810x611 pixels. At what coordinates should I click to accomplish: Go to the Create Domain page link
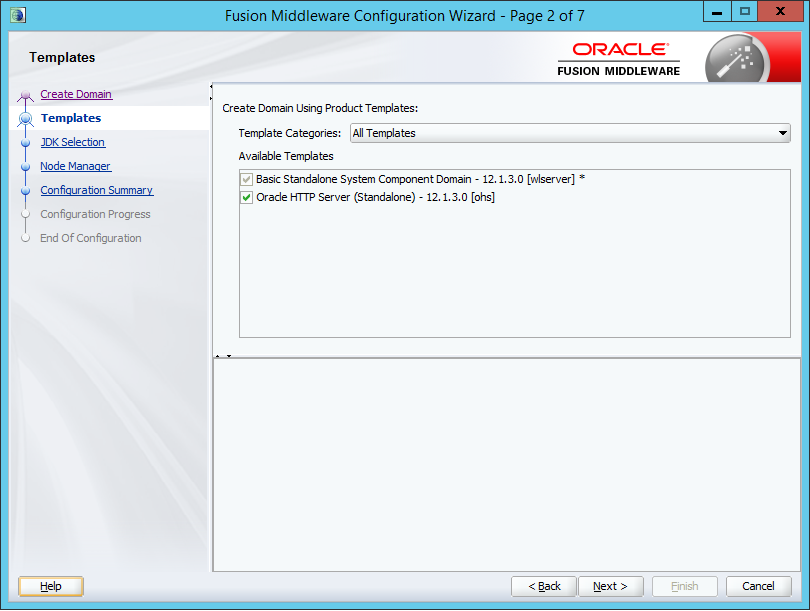(x=76, y=94)
